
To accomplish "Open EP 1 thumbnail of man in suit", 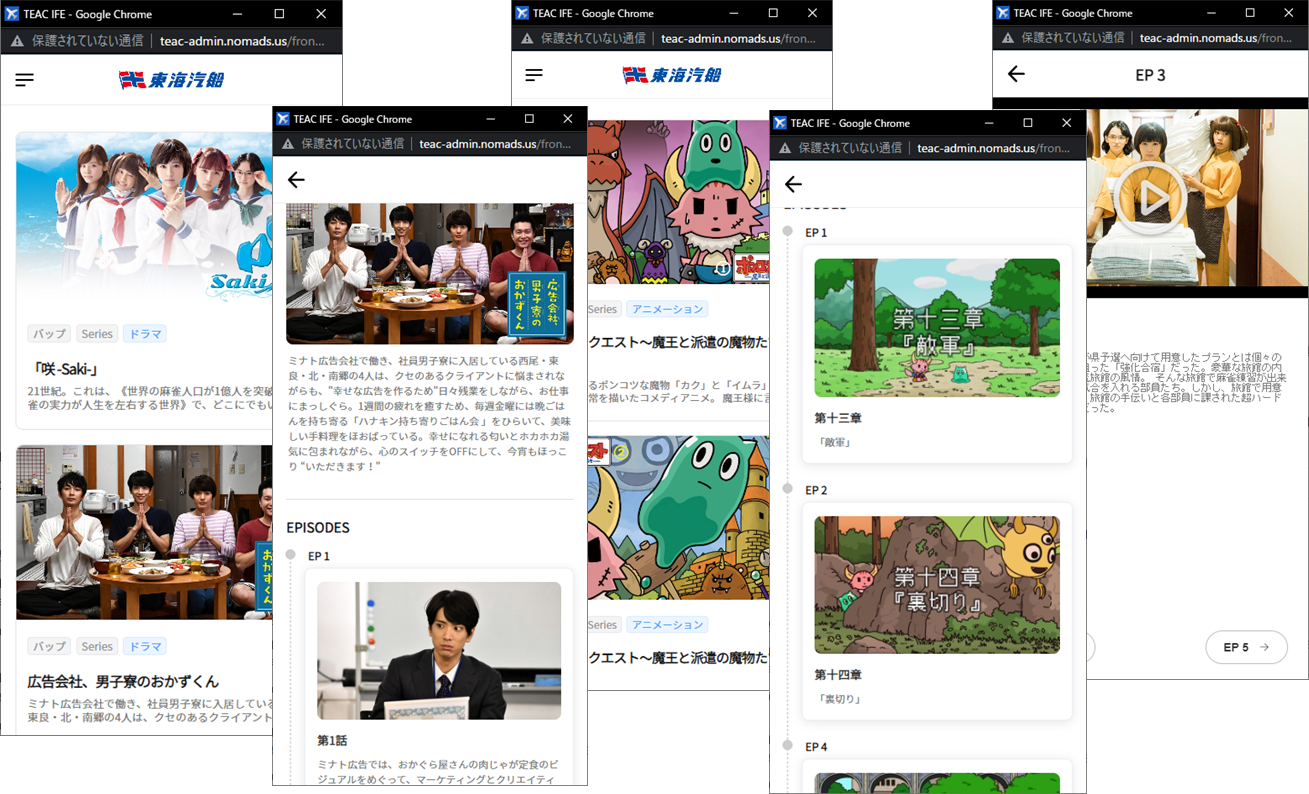I will coord(439,651).
